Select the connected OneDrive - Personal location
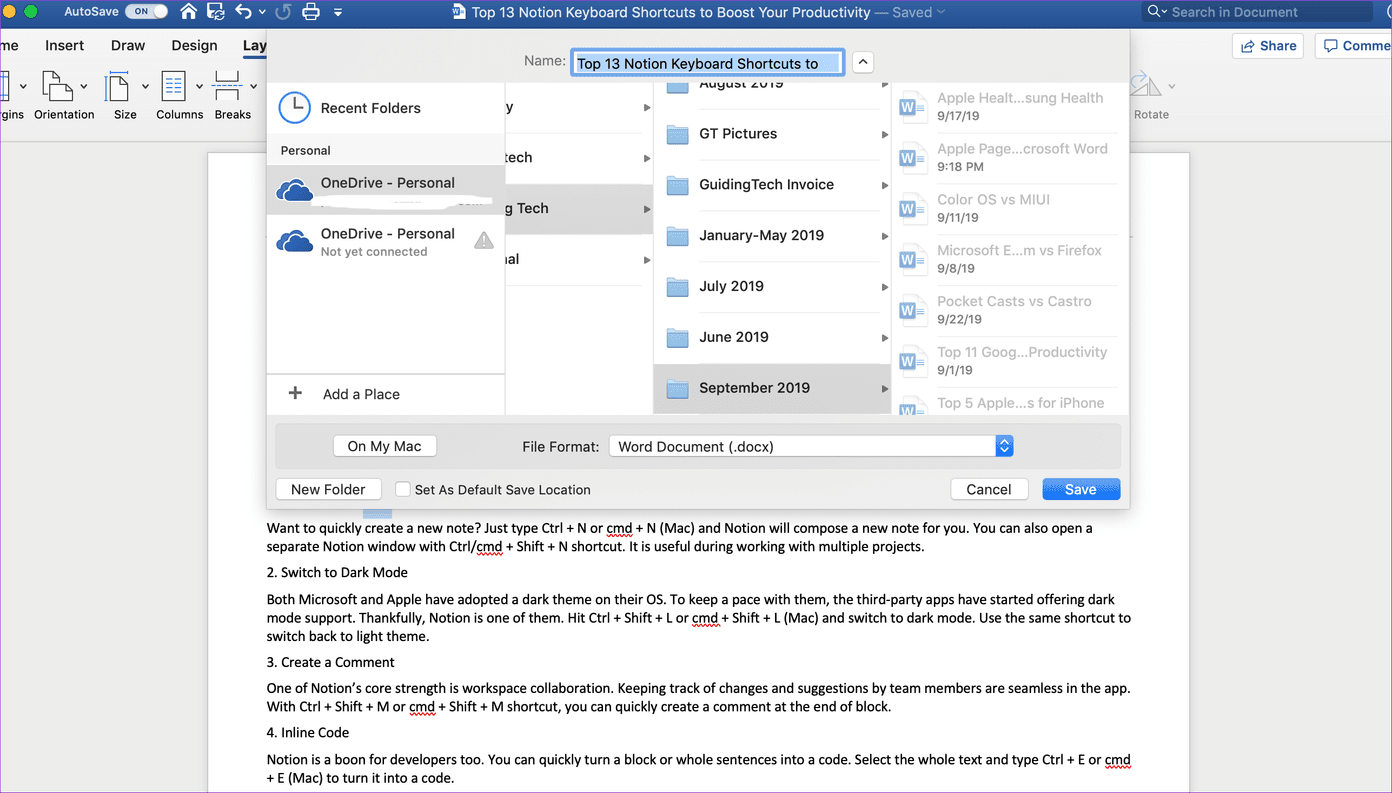Screen dimensions: 1392x793 pyautogui.click(x=386, y=190)
